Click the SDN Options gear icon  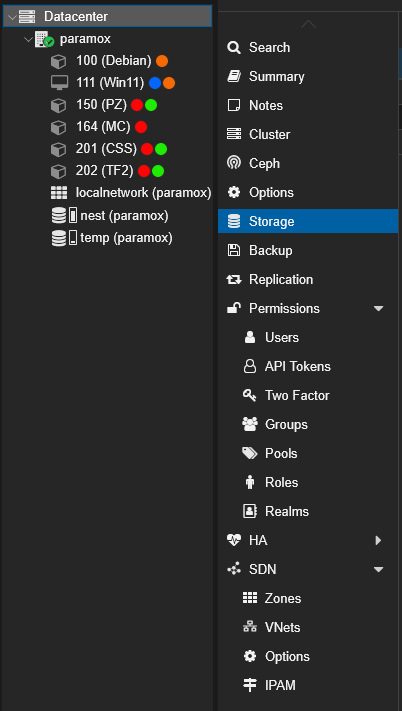point(250,657)
